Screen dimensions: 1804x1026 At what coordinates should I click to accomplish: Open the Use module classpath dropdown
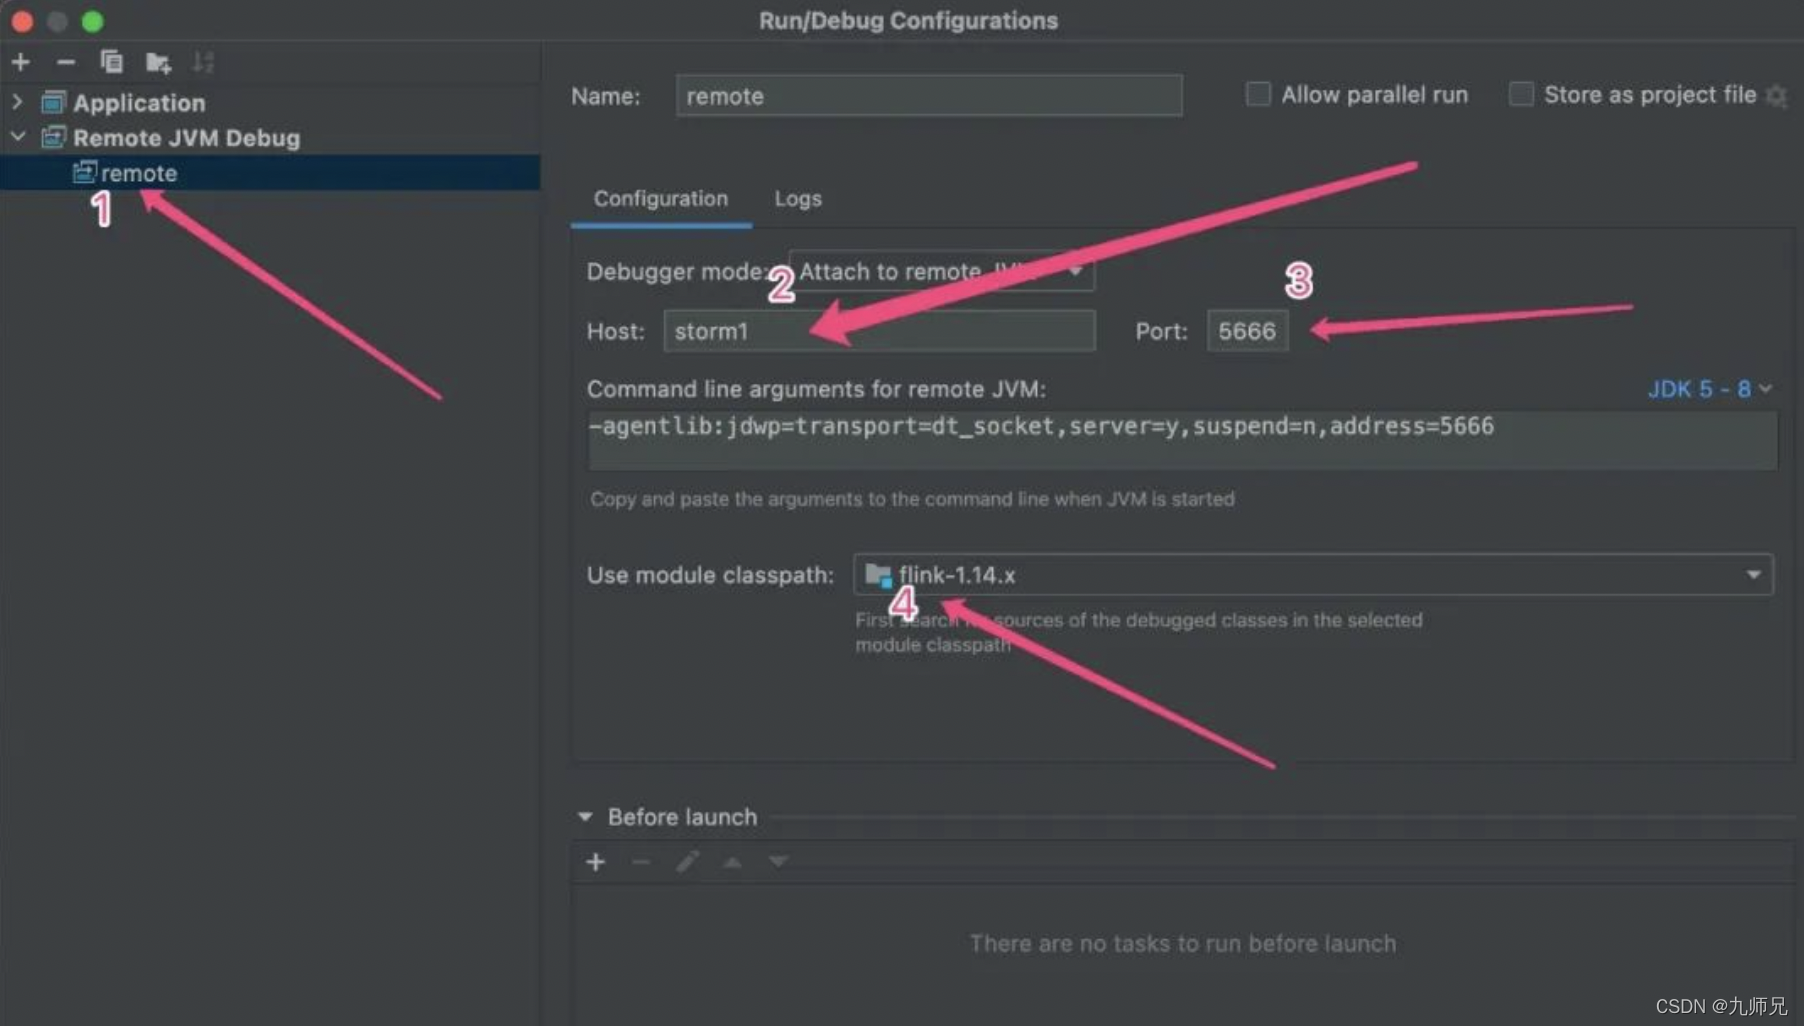click(1313, 575)
